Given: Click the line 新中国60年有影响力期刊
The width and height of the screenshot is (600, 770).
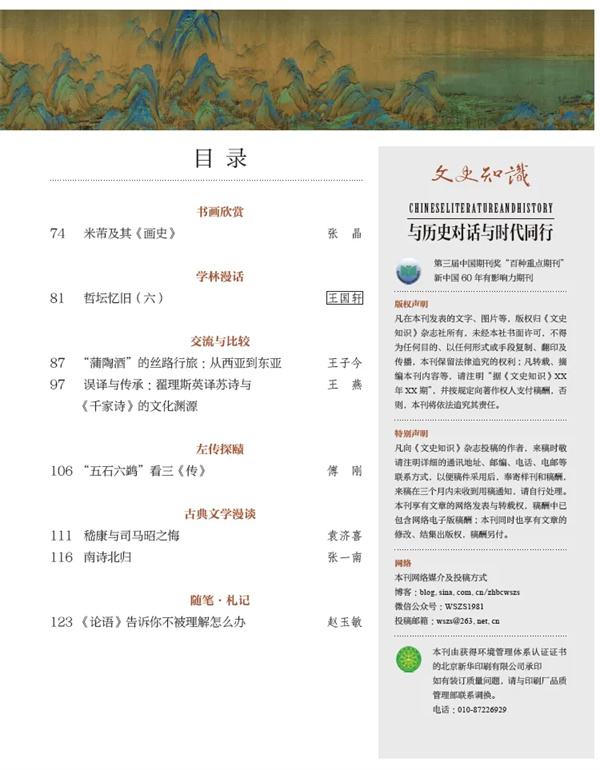Looking at the screenshot, I should (x=483, y=278).
